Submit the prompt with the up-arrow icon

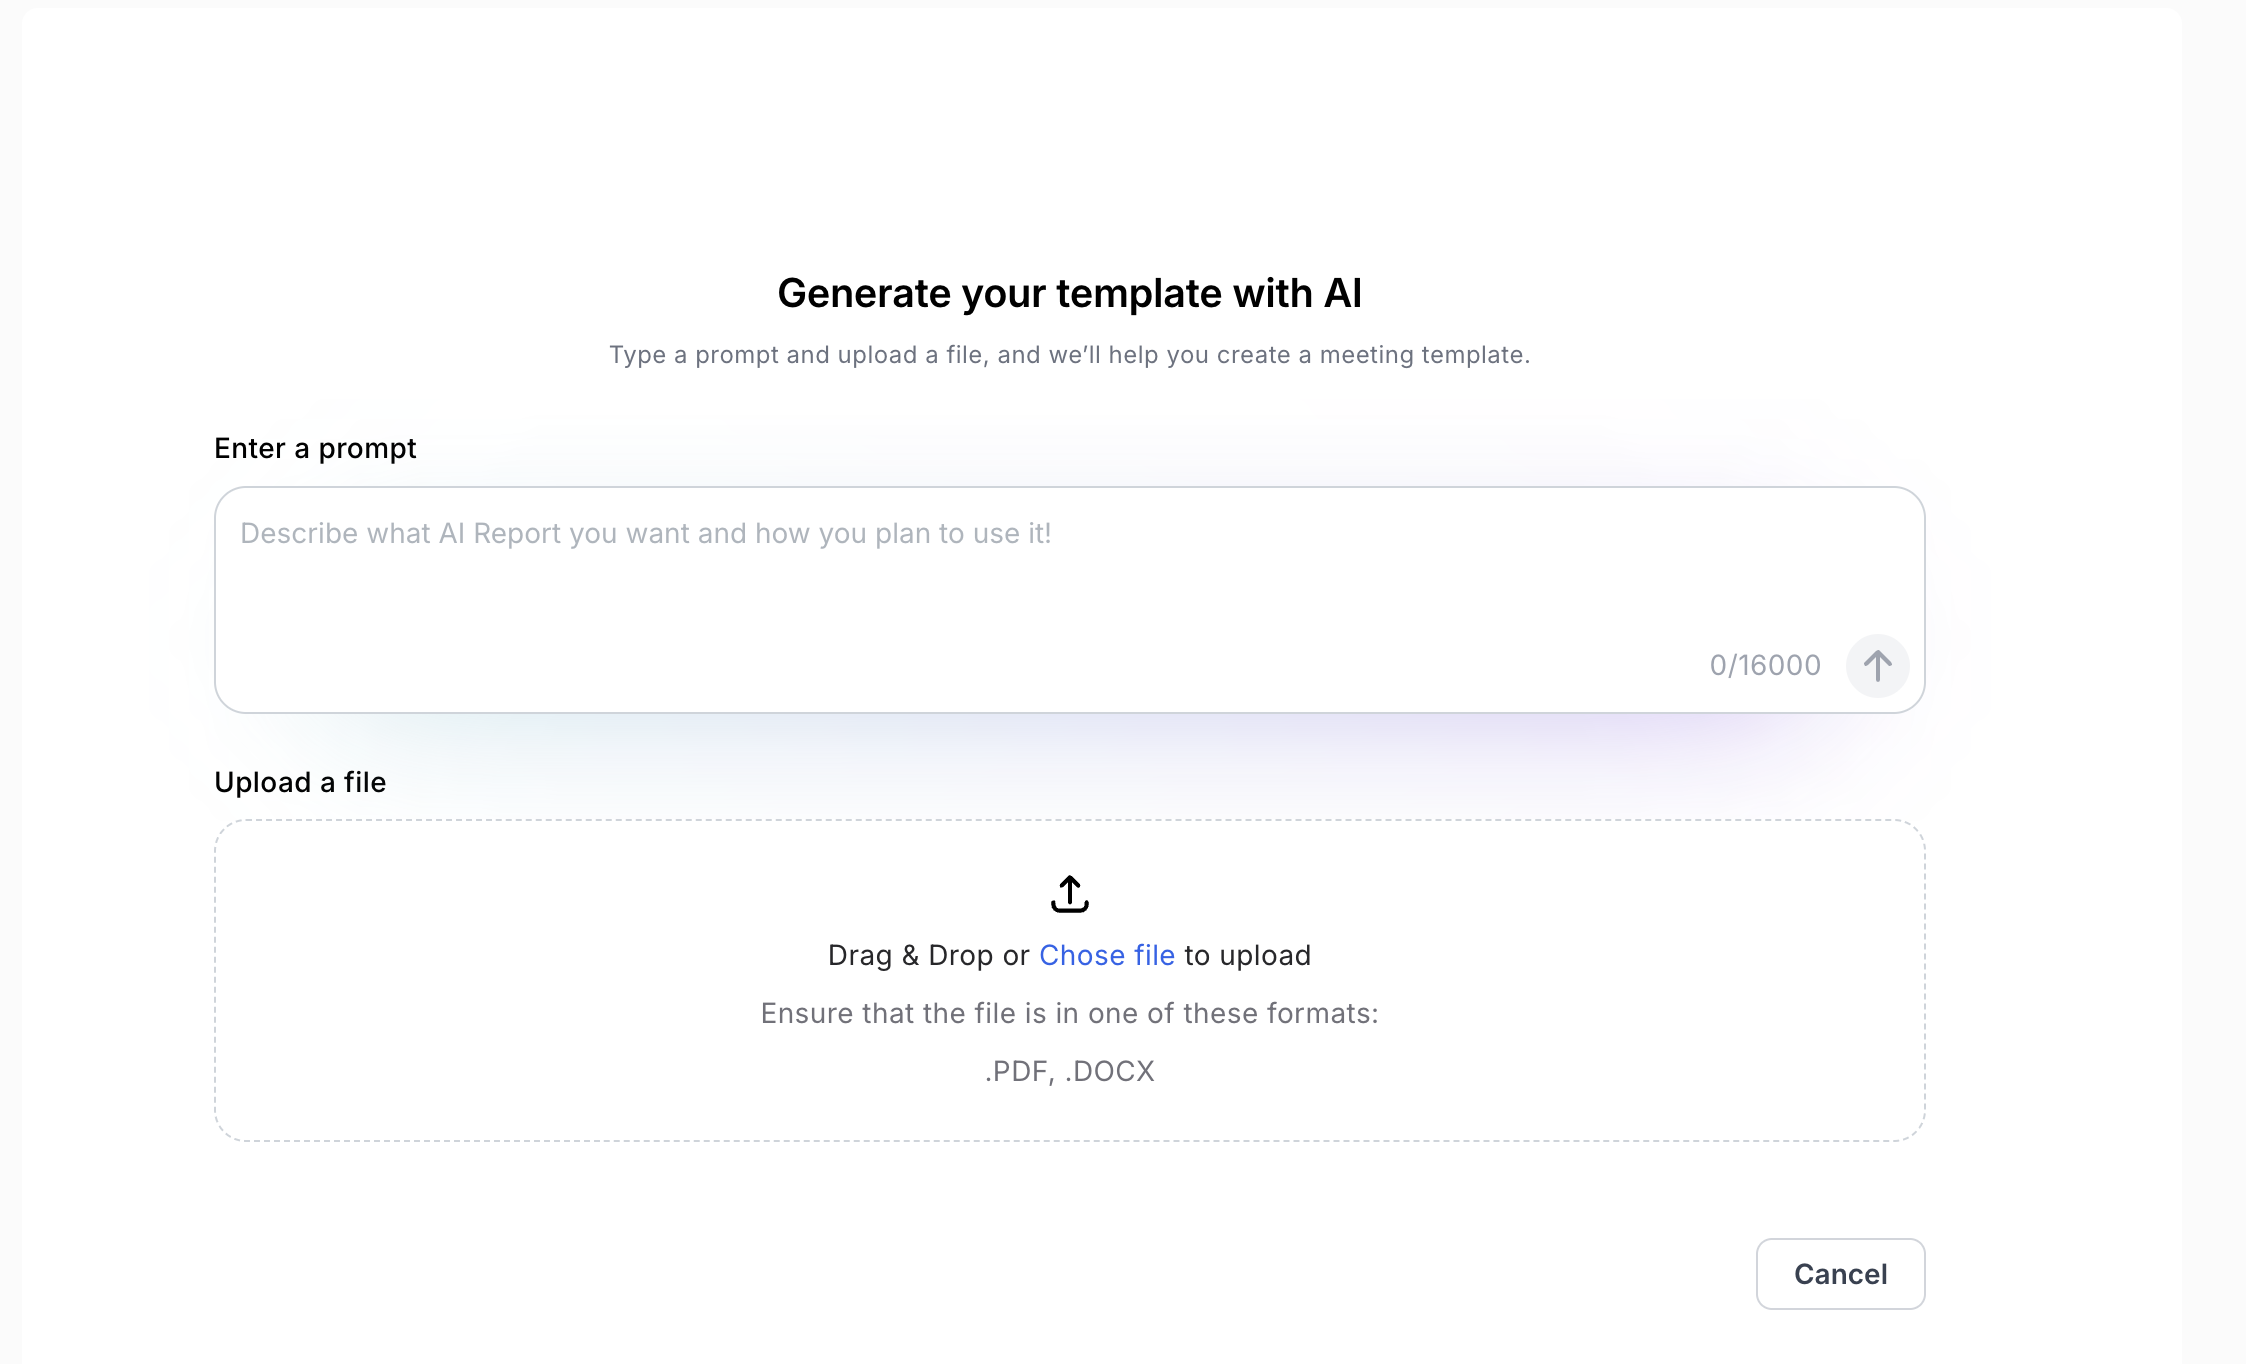[1877, 666]
